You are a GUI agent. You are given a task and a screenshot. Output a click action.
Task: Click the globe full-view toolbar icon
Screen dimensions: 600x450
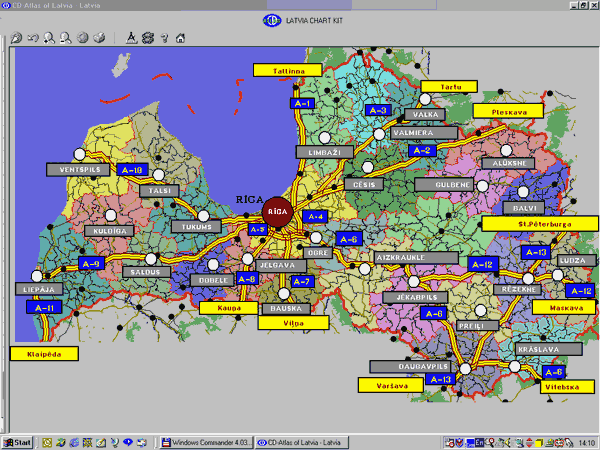83,38
